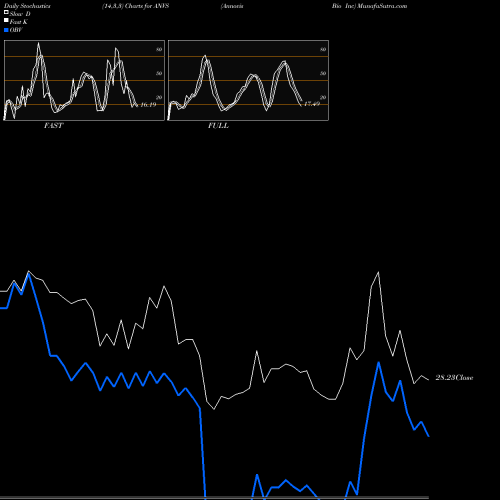Viewport: 500px width, 500px height.
Task: Click the FULL stochastic chart panel
Action: pos(248,80)
